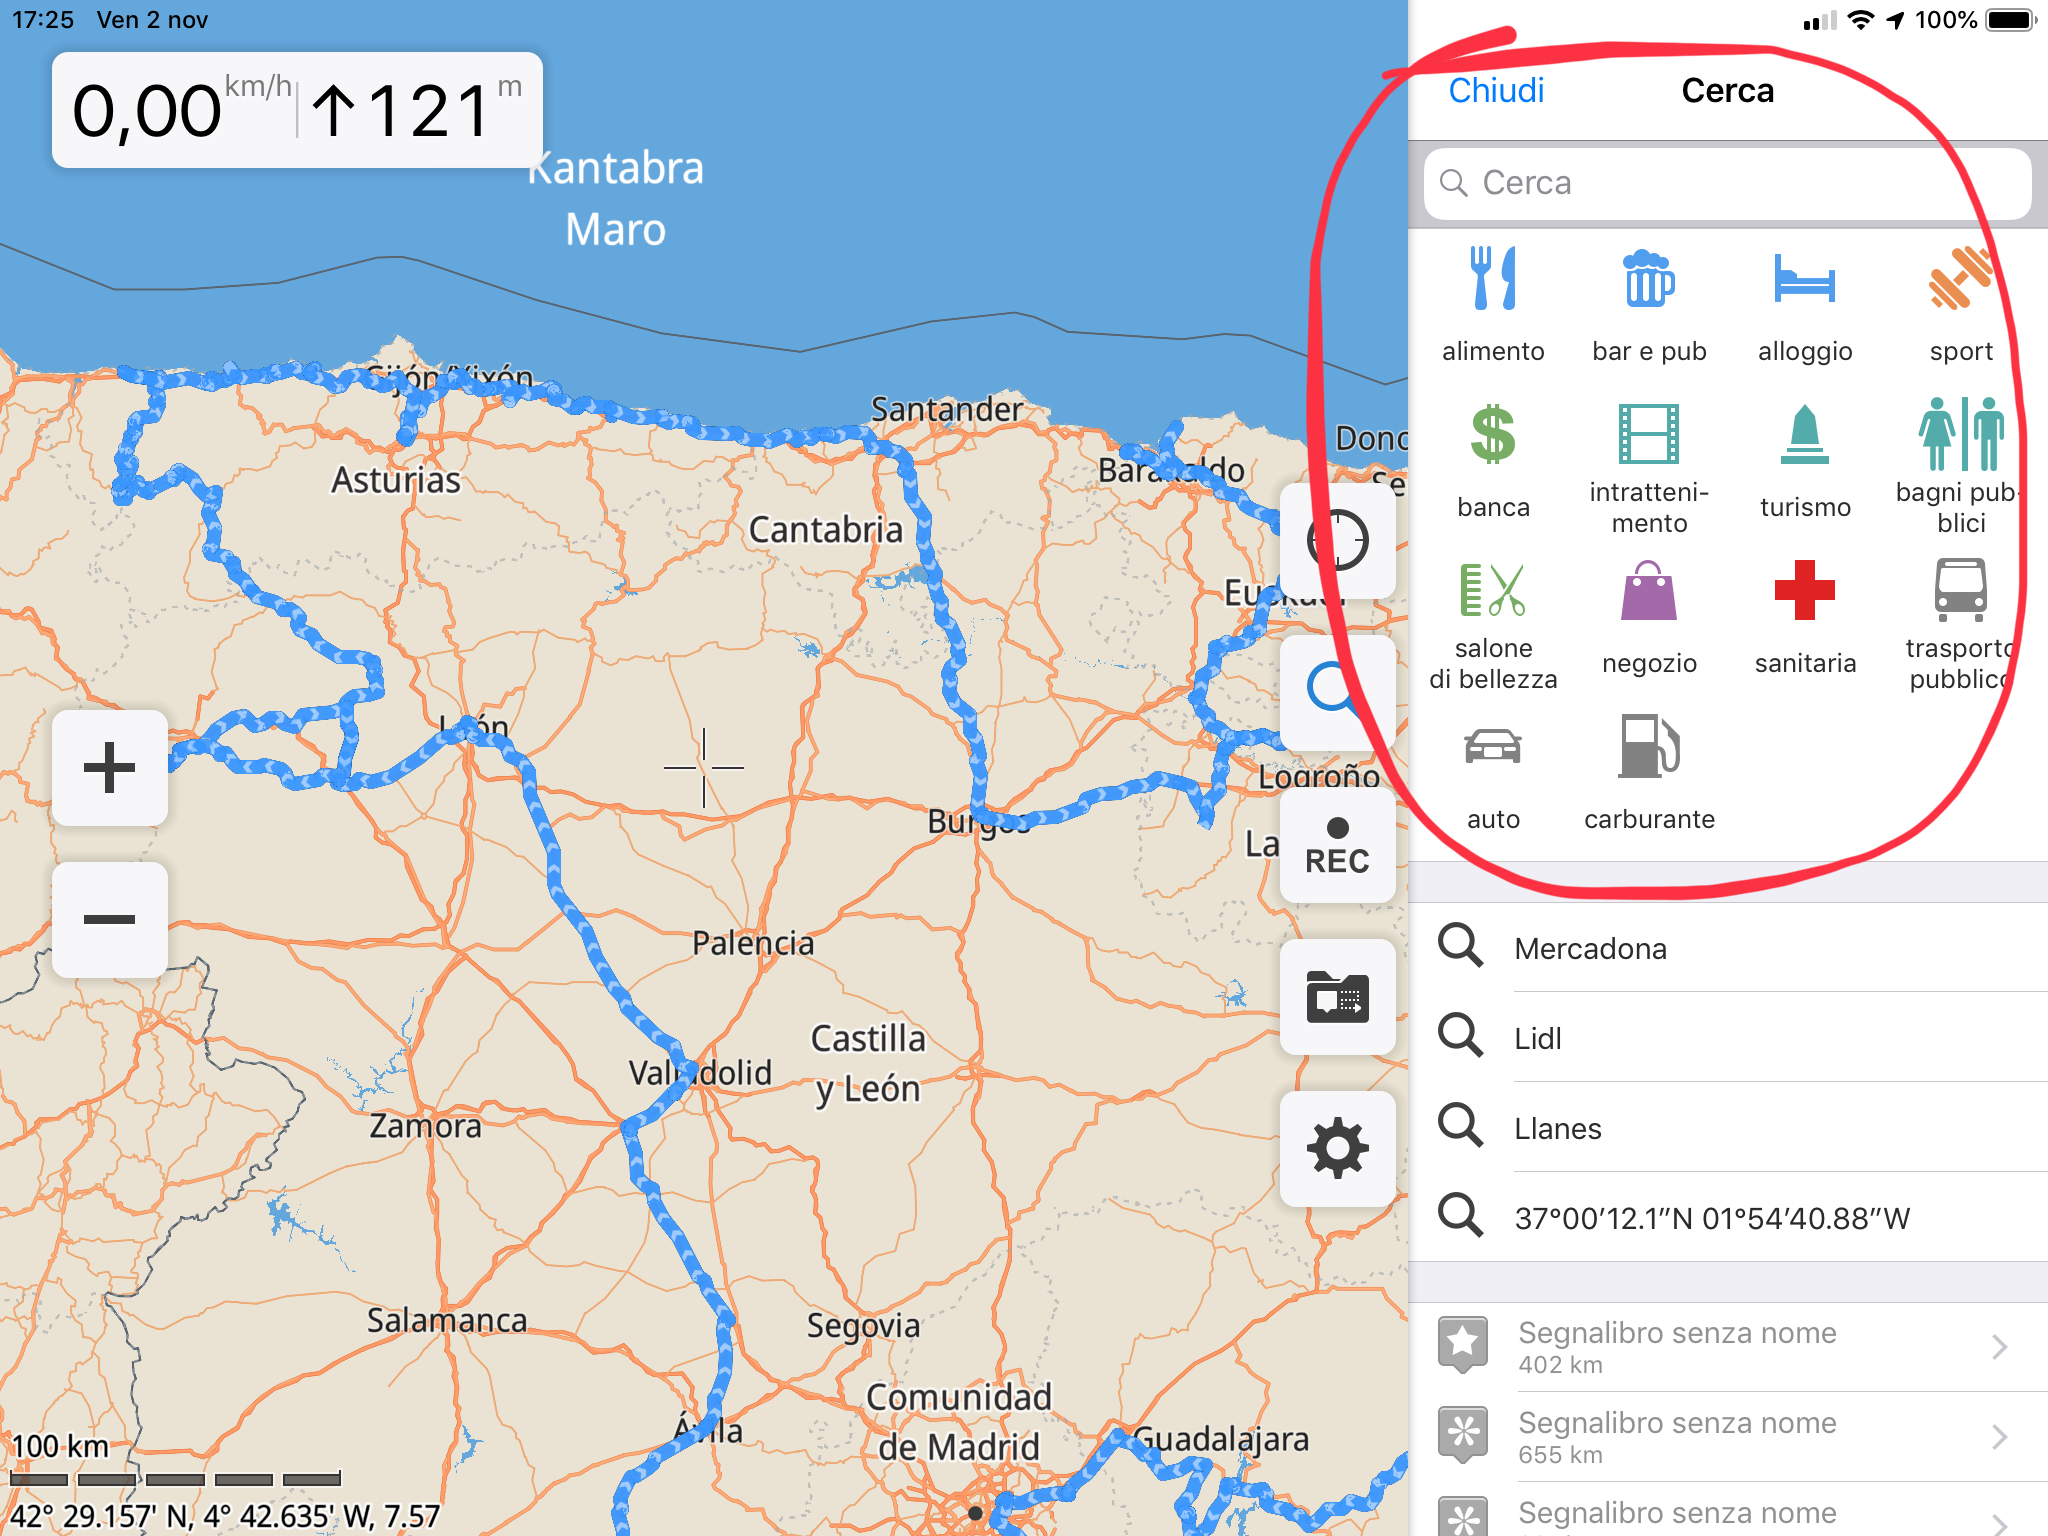Select the auto car category icon
2048x1536 pixels.
(x=1492, y=748)
